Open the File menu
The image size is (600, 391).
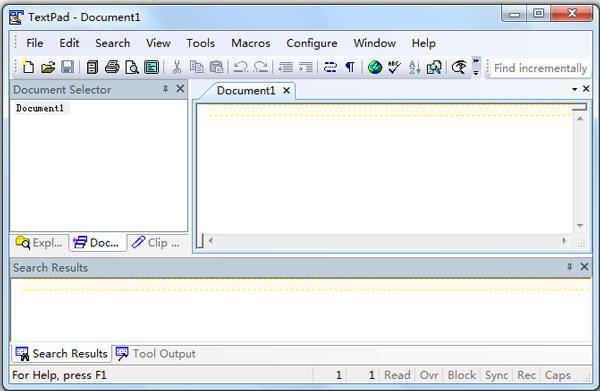[x=34, y=43]
